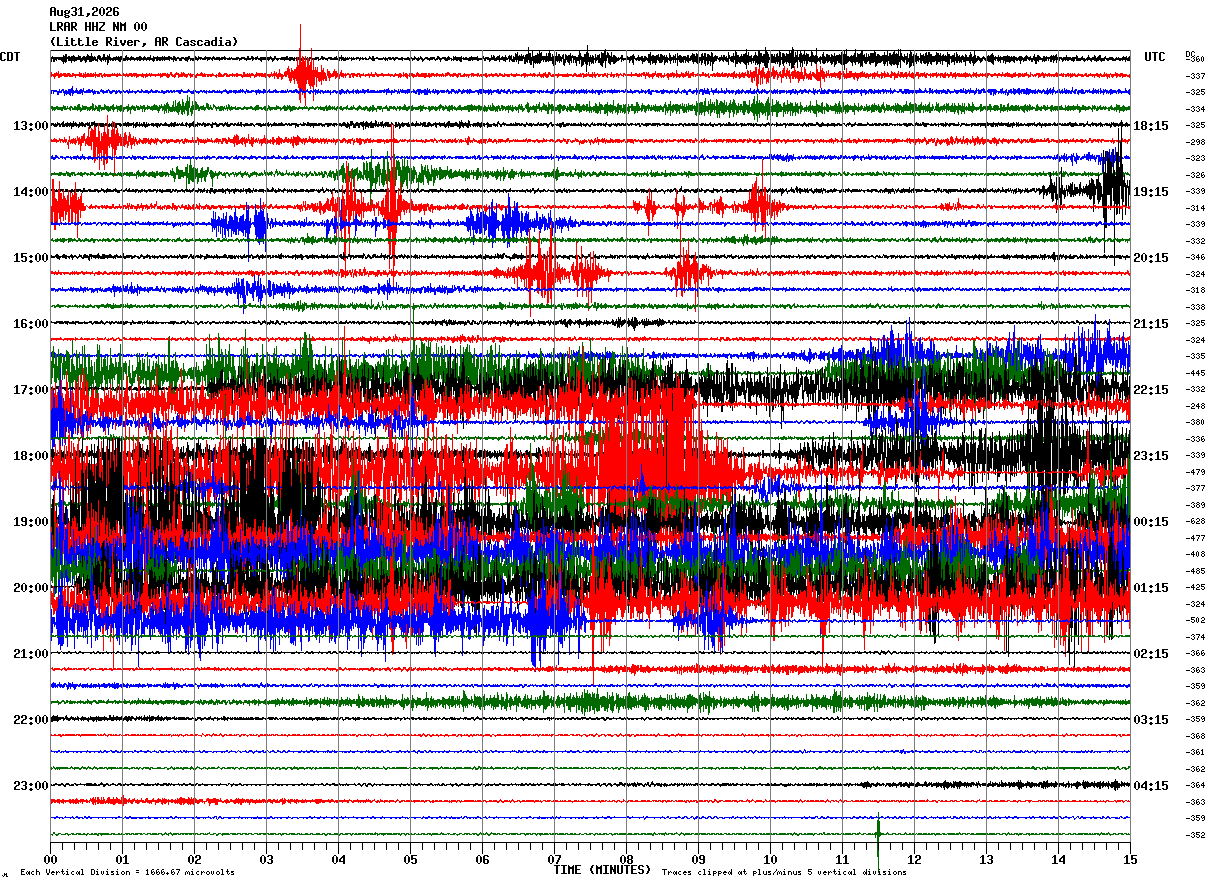Select the LRAR HHZ NM 00 station label
1210x886 pixels.
tap(98, 27)
